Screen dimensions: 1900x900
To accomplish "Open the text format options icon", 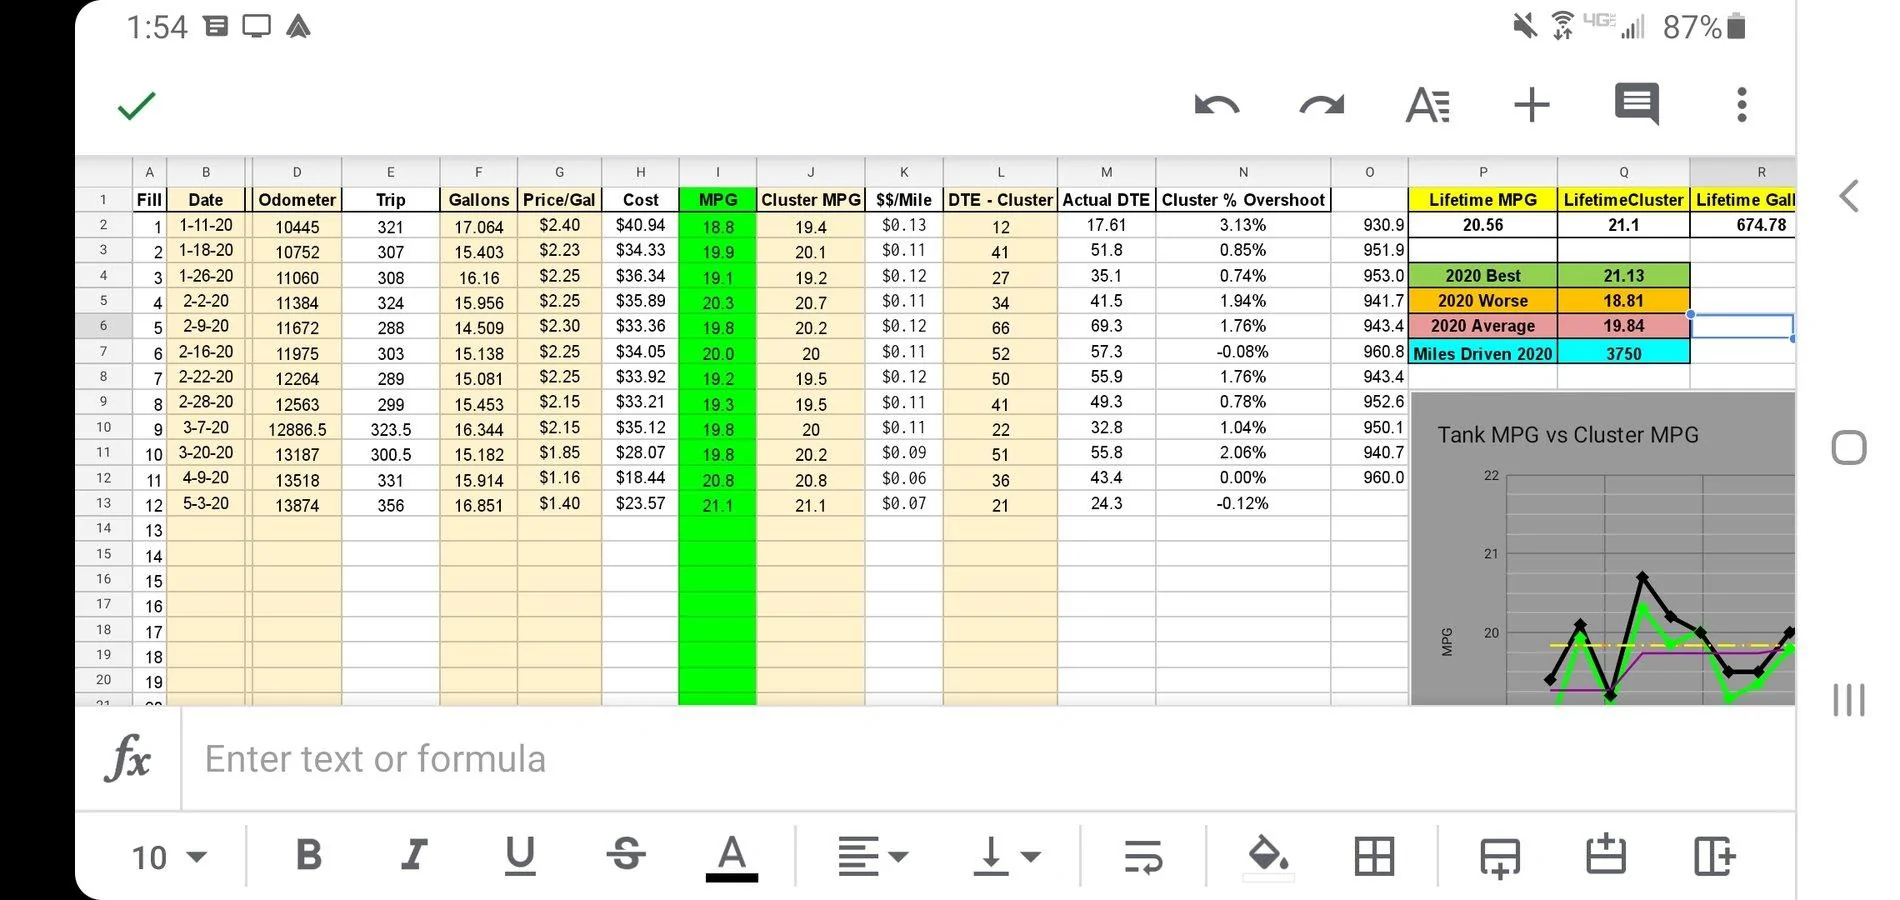I will click(x=1428, y=105).
